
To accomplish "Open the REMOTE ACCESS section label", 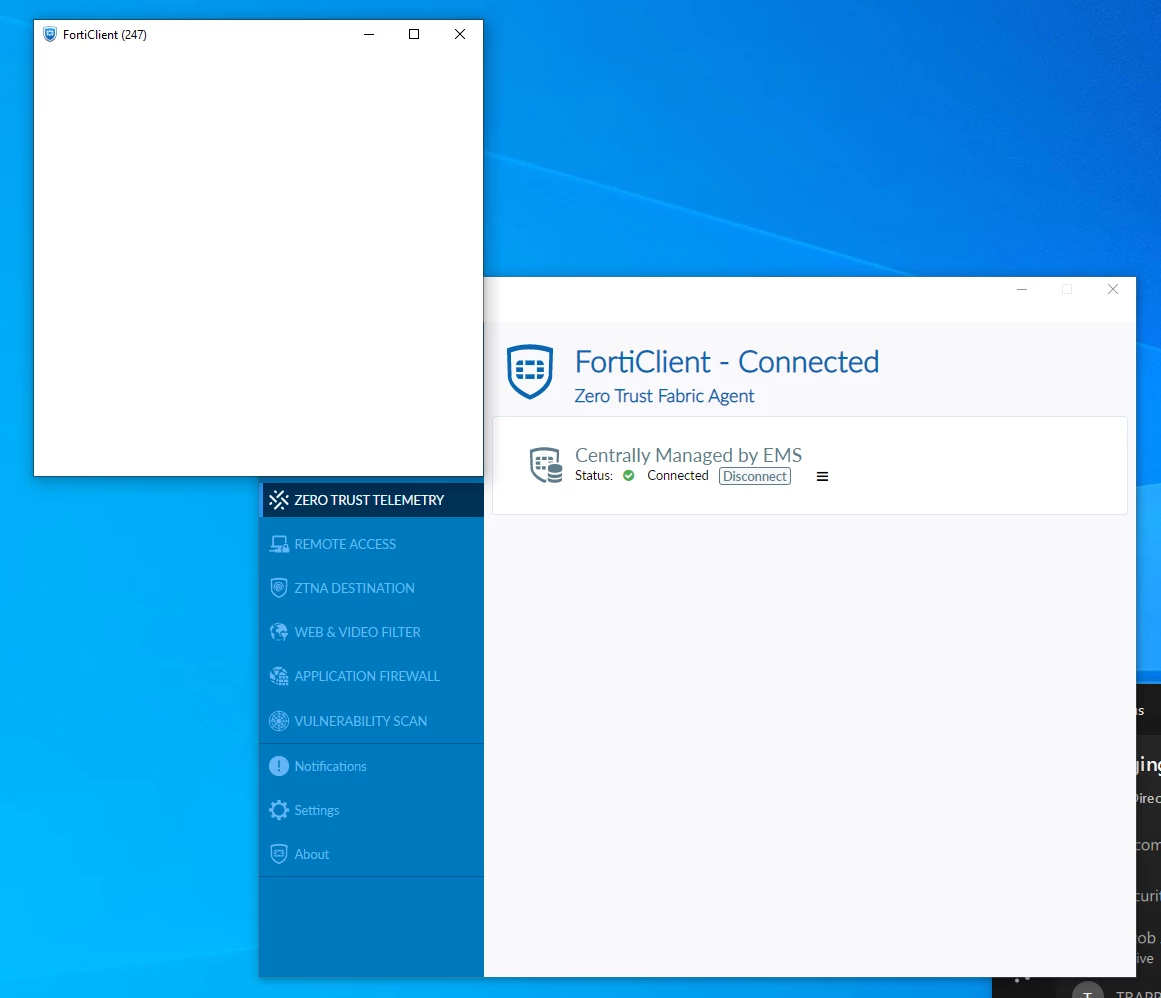I will pyautogui.click(x=345, y=544).
